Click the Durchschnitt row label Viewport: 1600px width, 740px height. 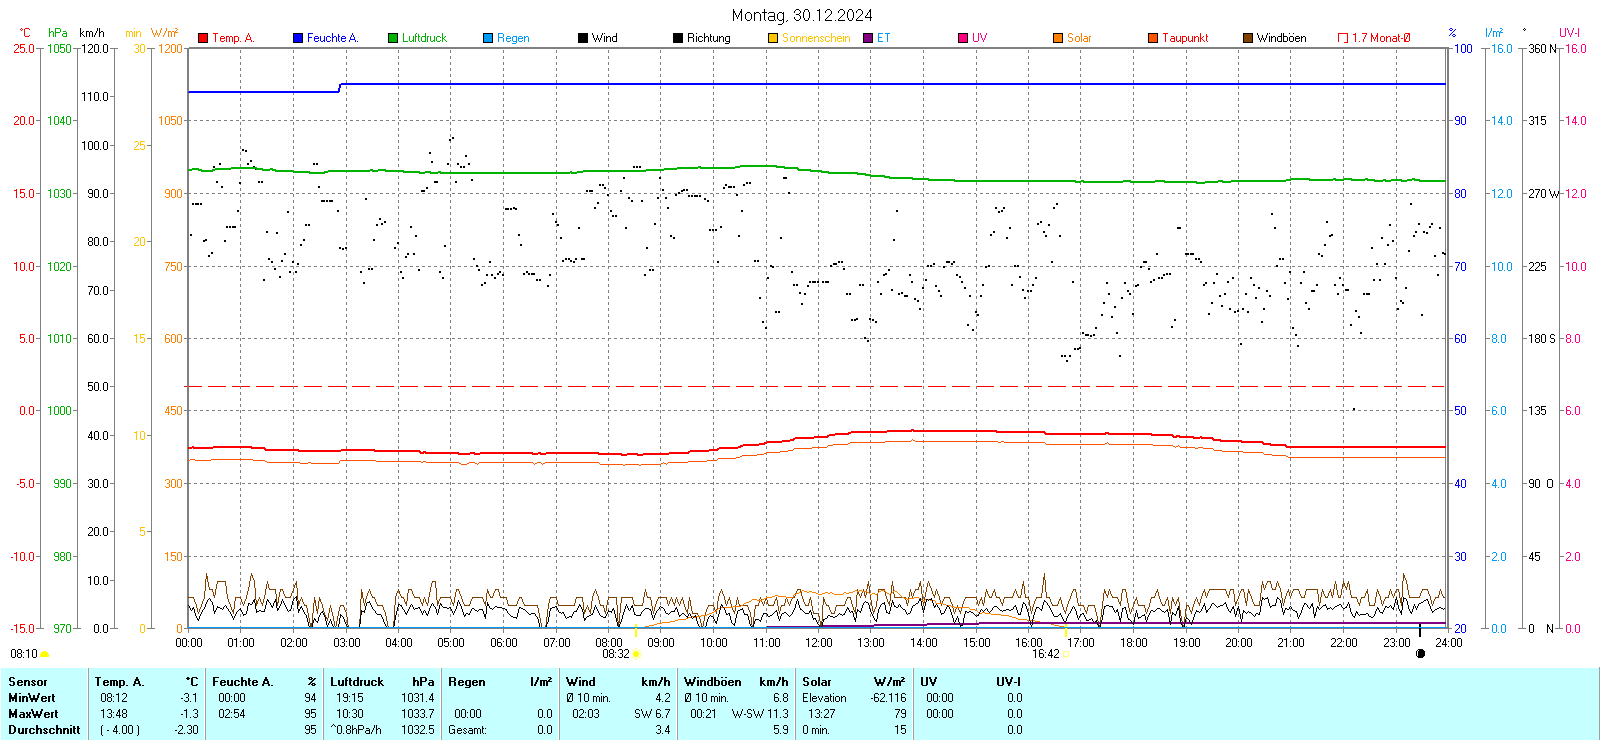pos(44,730)
